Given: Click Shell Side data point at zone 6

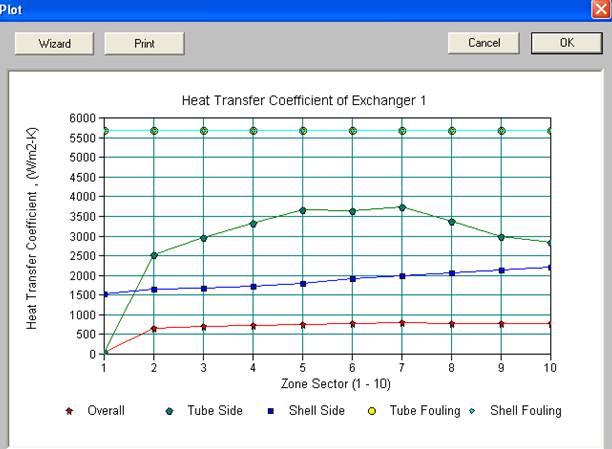Looking at the screenshot, I should tap(352, 279).
